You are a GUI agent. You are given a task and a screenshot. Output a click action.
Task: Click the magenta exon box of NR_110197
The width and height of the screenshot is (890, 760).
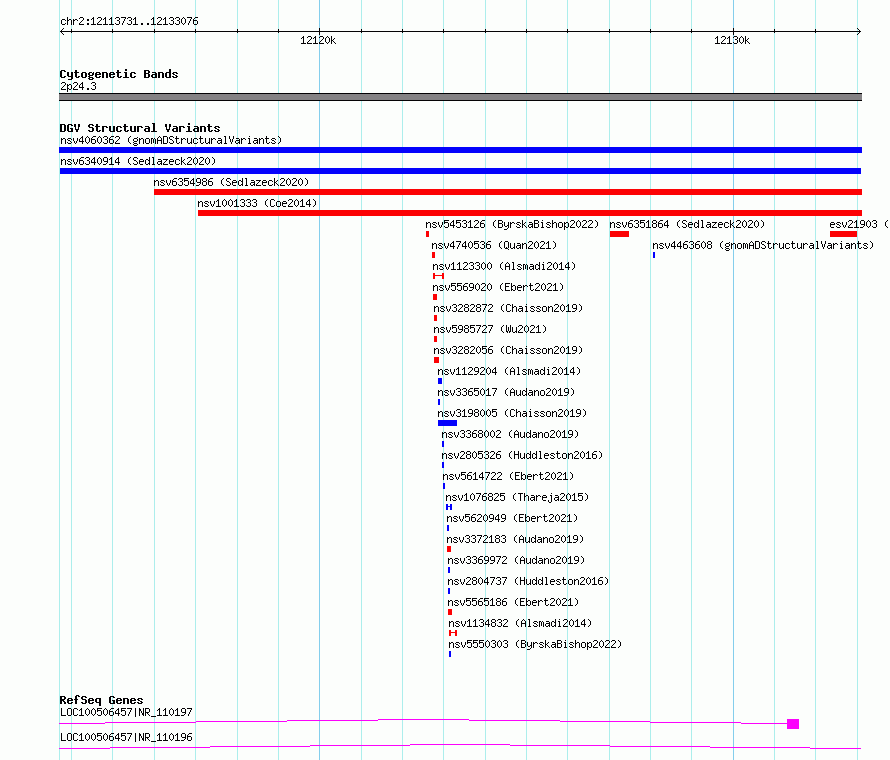(x=793, y=724)
